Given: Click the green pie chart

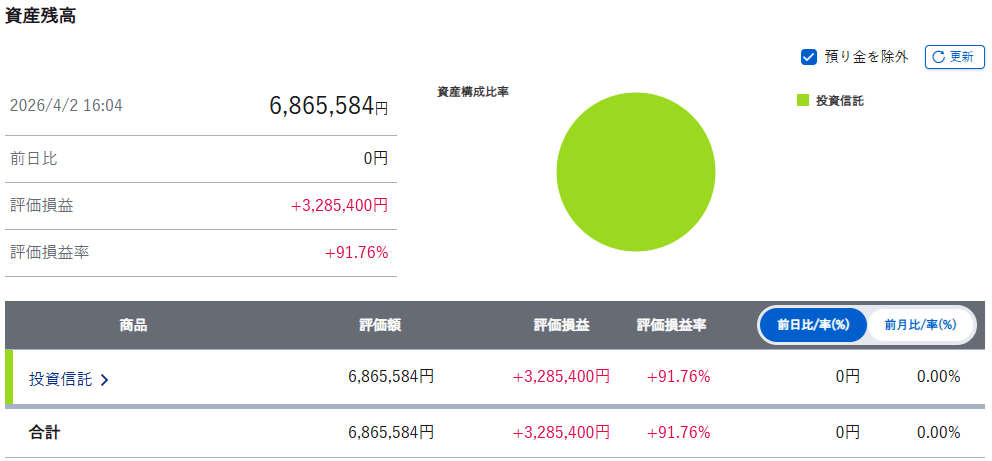Looking at the screenshot, I should 635,172.
